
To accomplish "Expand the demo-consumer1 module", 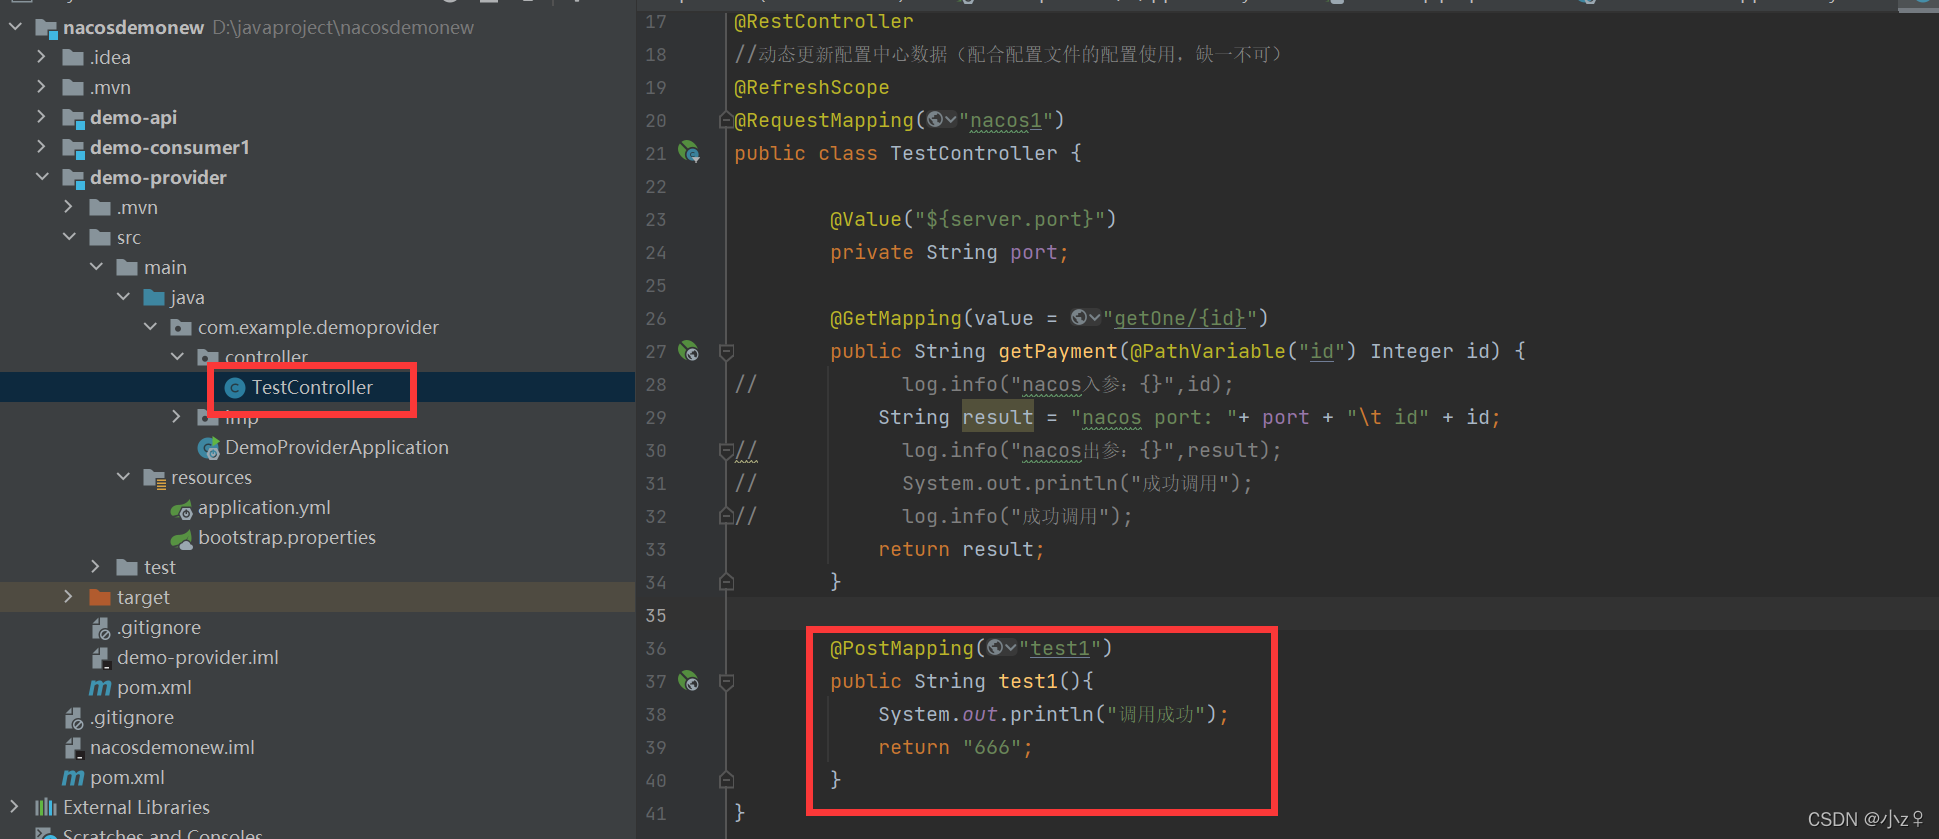I will 42,147.
